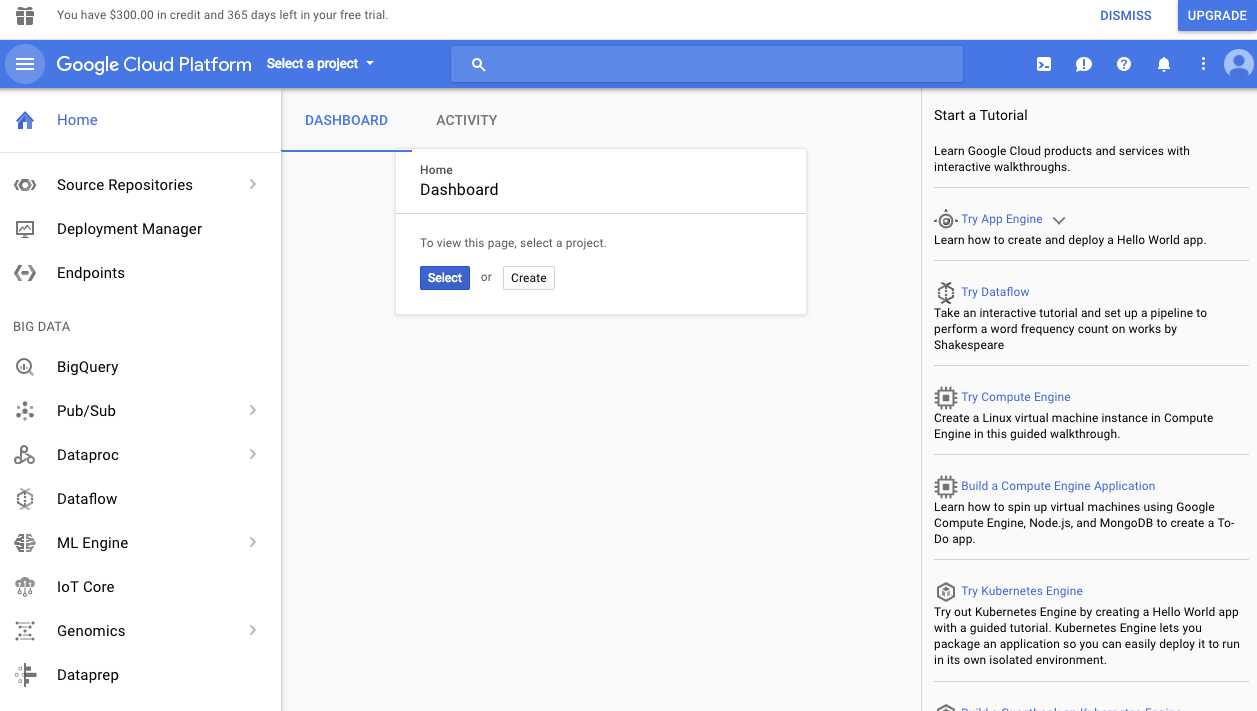Click the help question mark icon
Screen dimensions: 1257x711
tap(1123, 64)
